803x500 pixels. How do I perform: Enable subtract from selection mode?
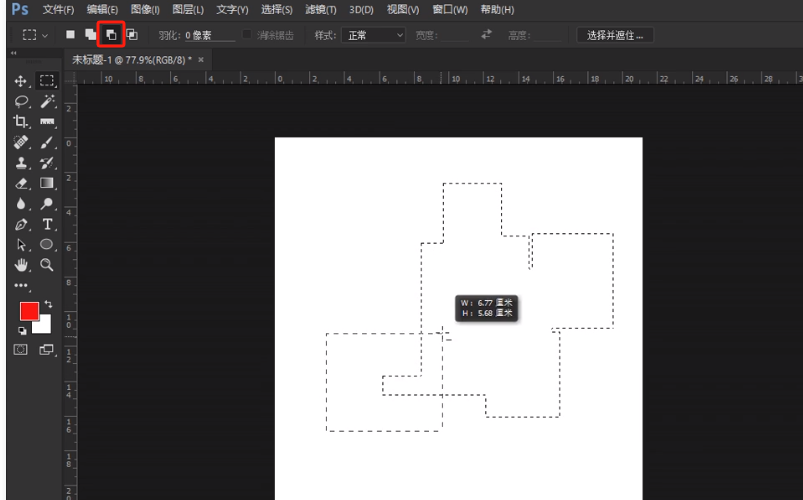point(111,35)
